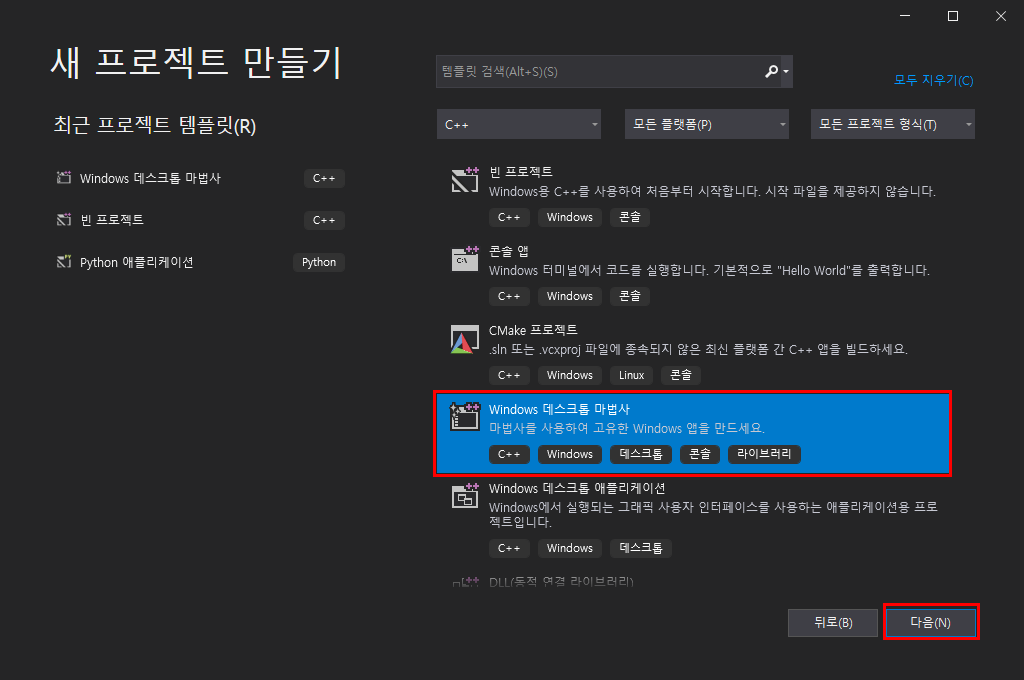Click recent Python 애플리케이션 icon
Screen dimensions: 1024x680
pyautogui.click(x=63, y=262)
